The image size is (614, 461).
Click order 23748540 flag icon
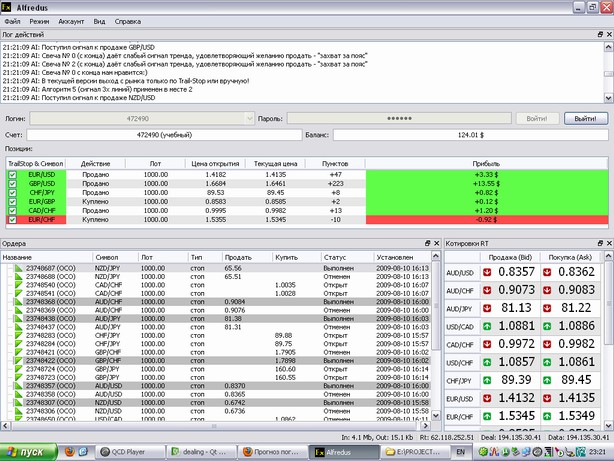click(x=18, y=285)
